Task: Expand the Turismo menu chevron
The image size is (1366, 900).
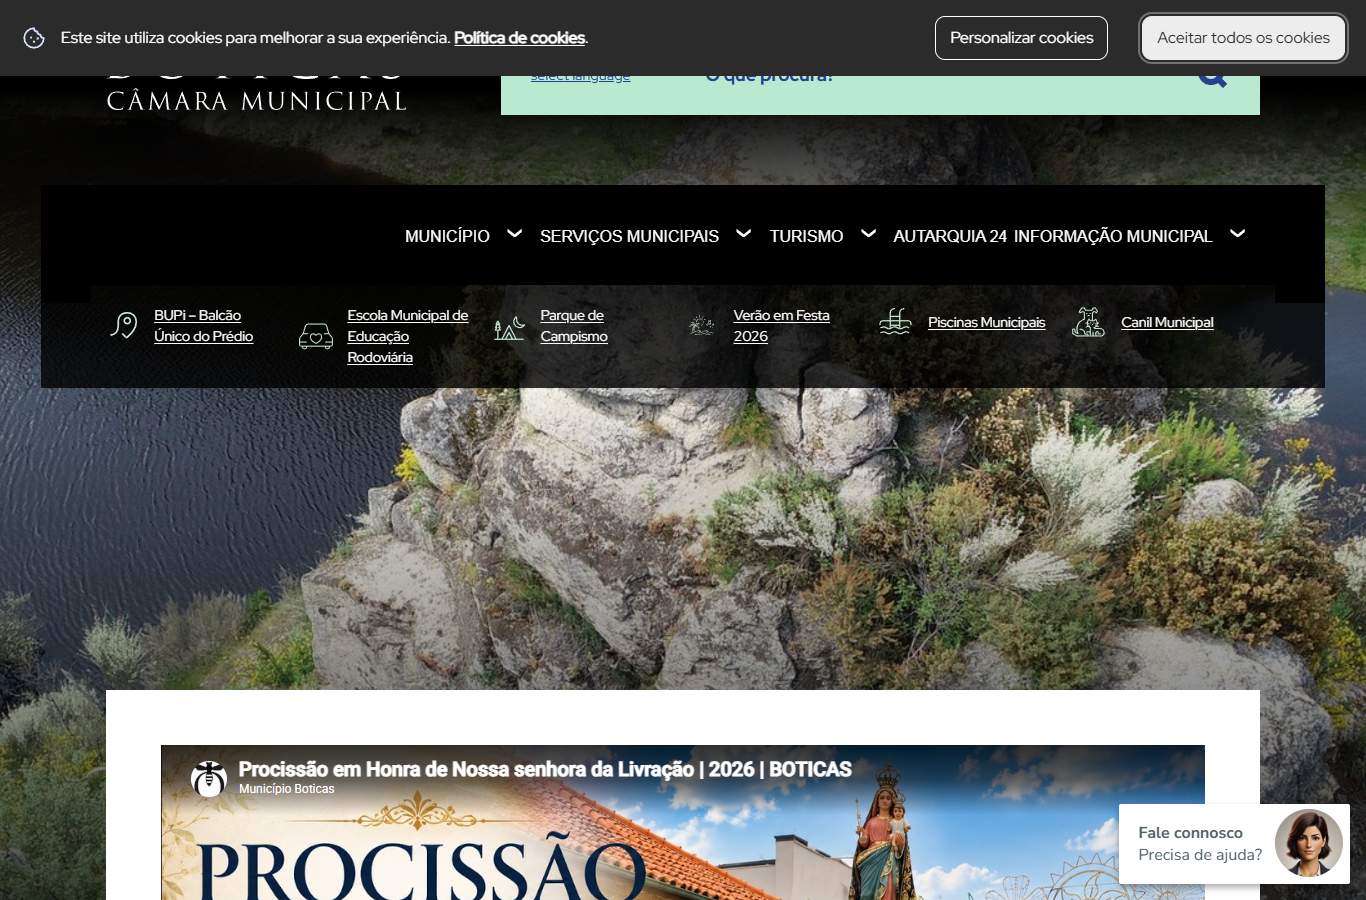Action: pyautogui.click(x=868, y=234)
